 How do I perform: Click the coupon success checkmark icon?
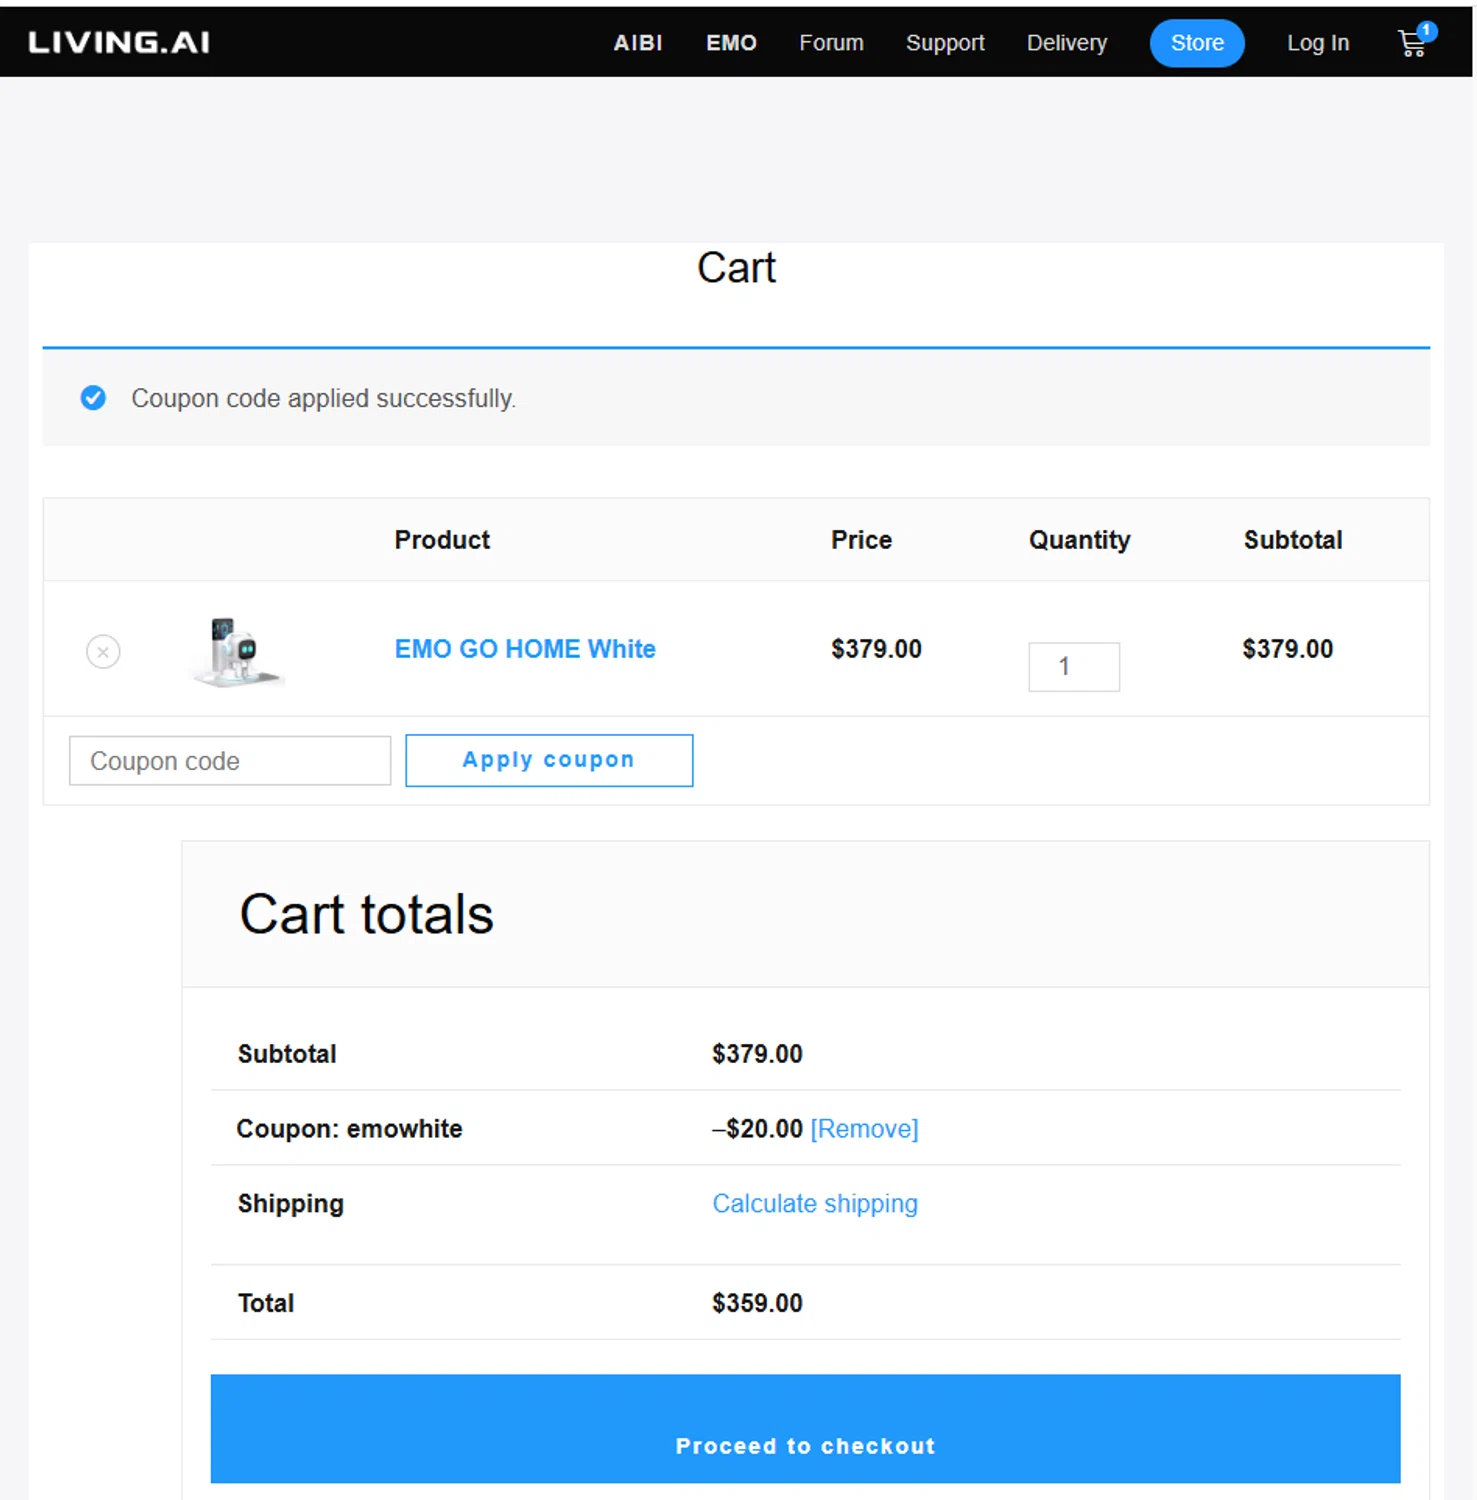(x=93, y=398)
